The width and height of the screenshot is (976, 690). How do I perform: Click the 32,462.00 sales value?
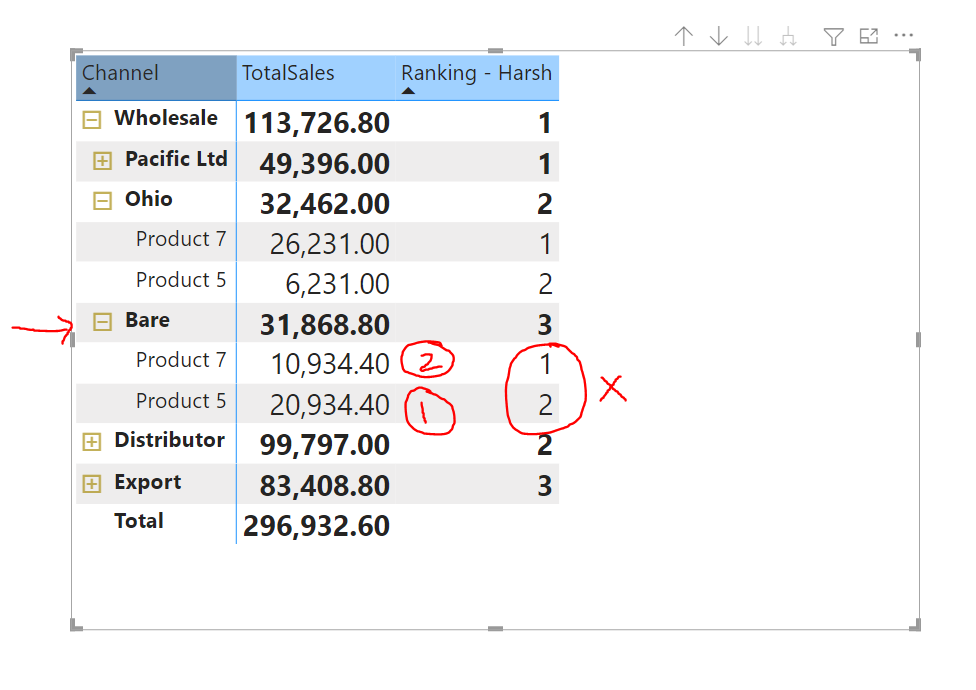point(325,204)
